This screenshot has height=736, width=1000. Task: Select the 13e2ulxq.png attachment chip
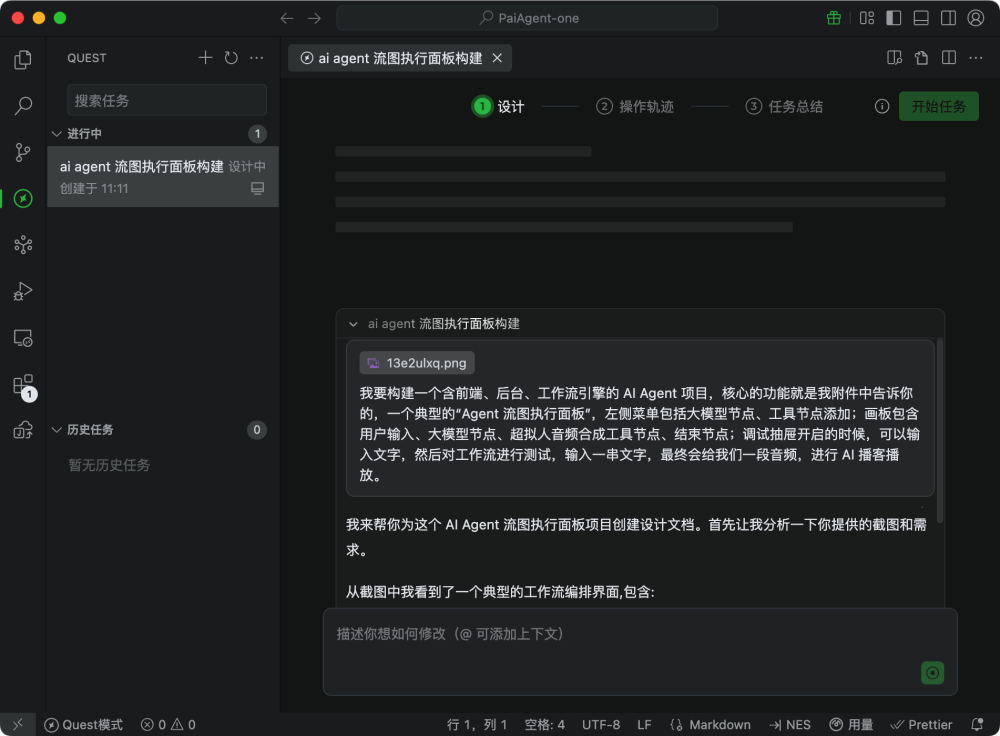click(417, 362)
